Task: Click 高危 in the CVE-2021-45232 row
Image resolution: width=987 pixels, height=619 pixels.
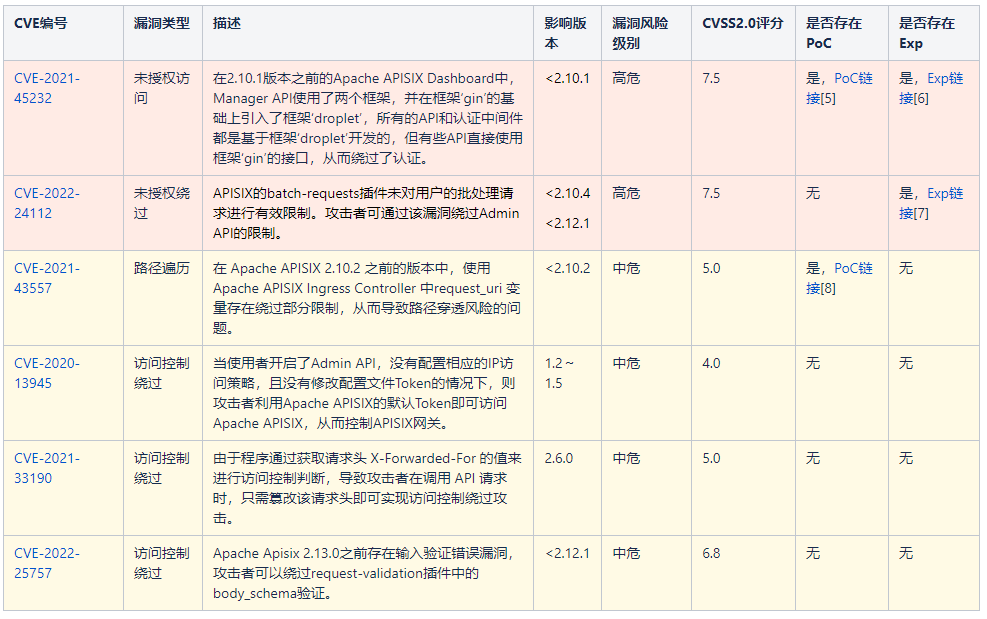Action: pos(626,79)
